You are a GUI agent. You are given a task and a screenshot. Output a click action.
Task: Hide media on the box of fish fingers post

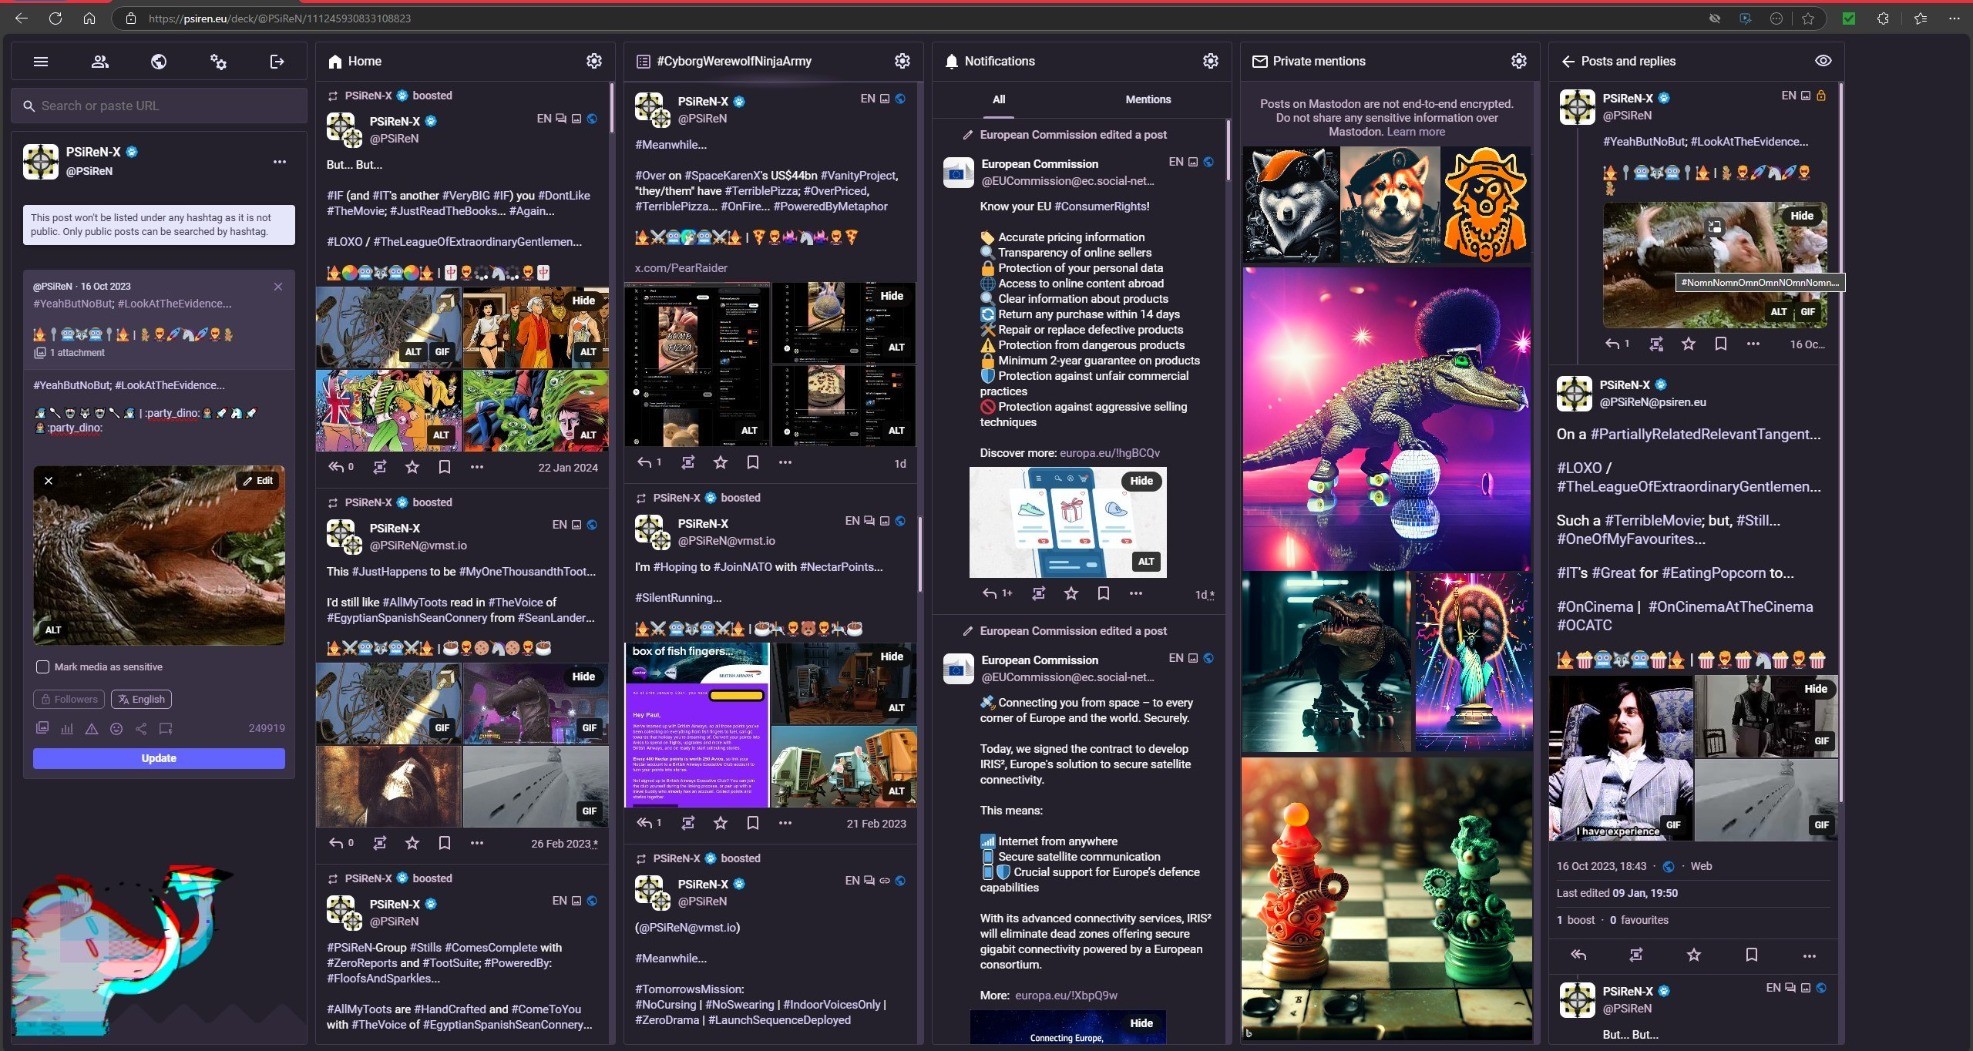click(891, 656)
